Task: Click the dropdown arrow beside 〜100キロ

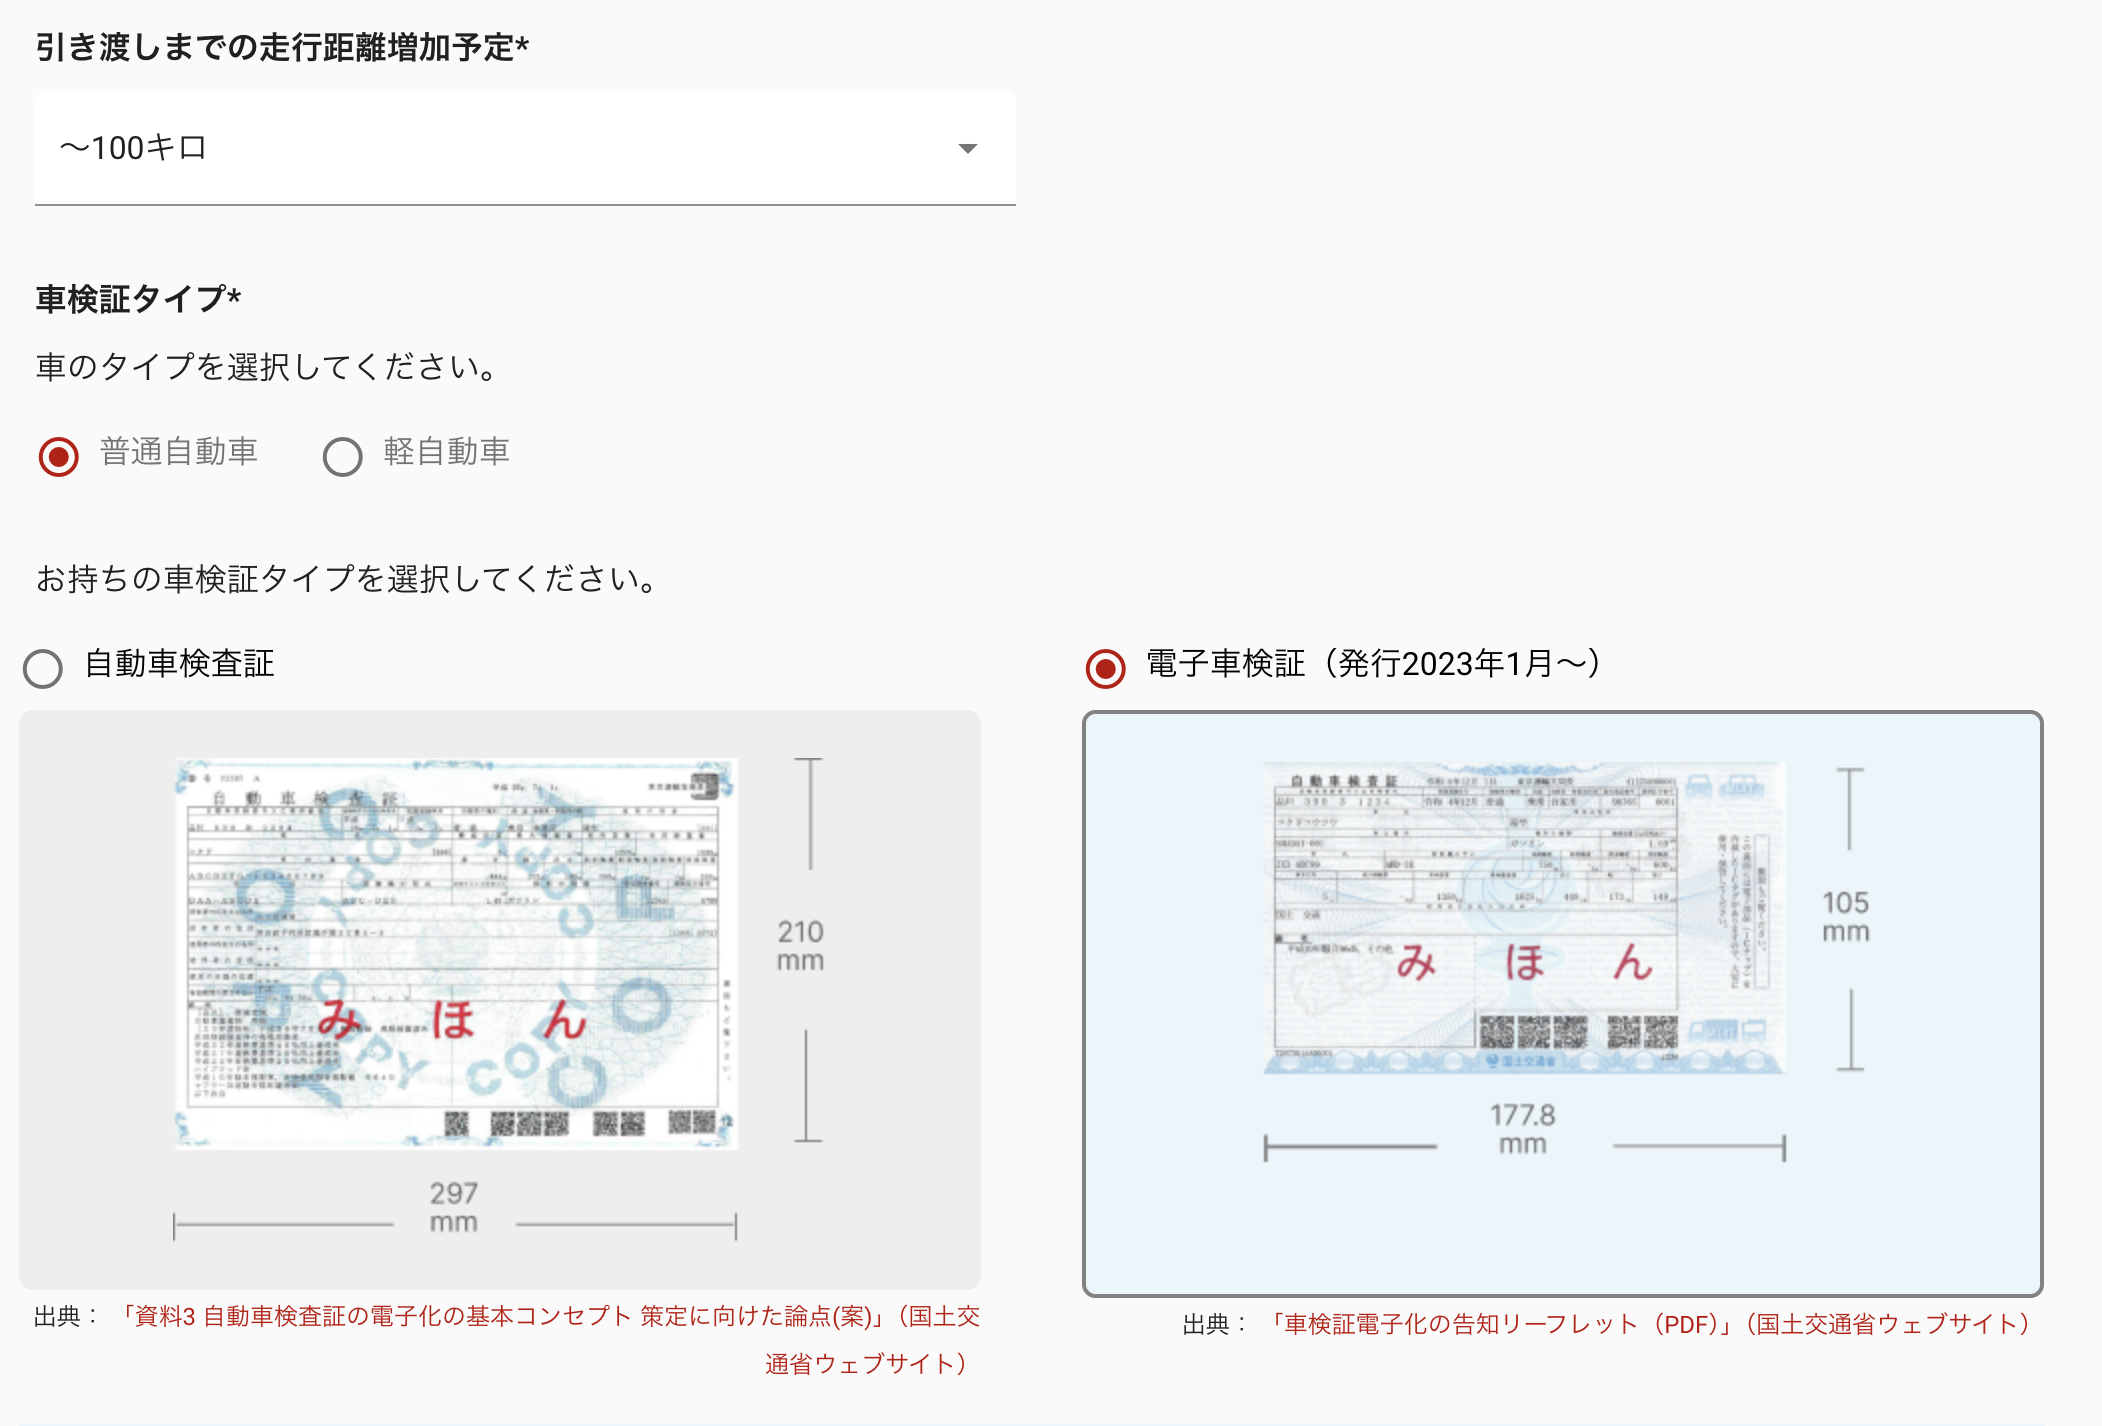Action: coord(967,149)
